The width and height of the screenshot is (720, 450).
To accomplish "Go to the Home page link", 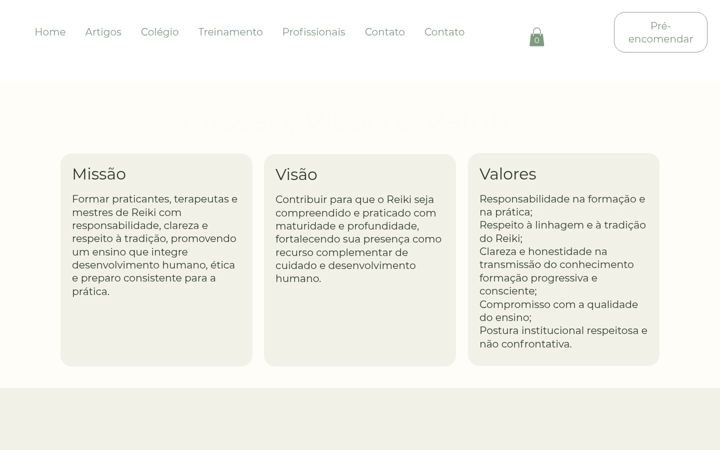I will tap(50, 32).
